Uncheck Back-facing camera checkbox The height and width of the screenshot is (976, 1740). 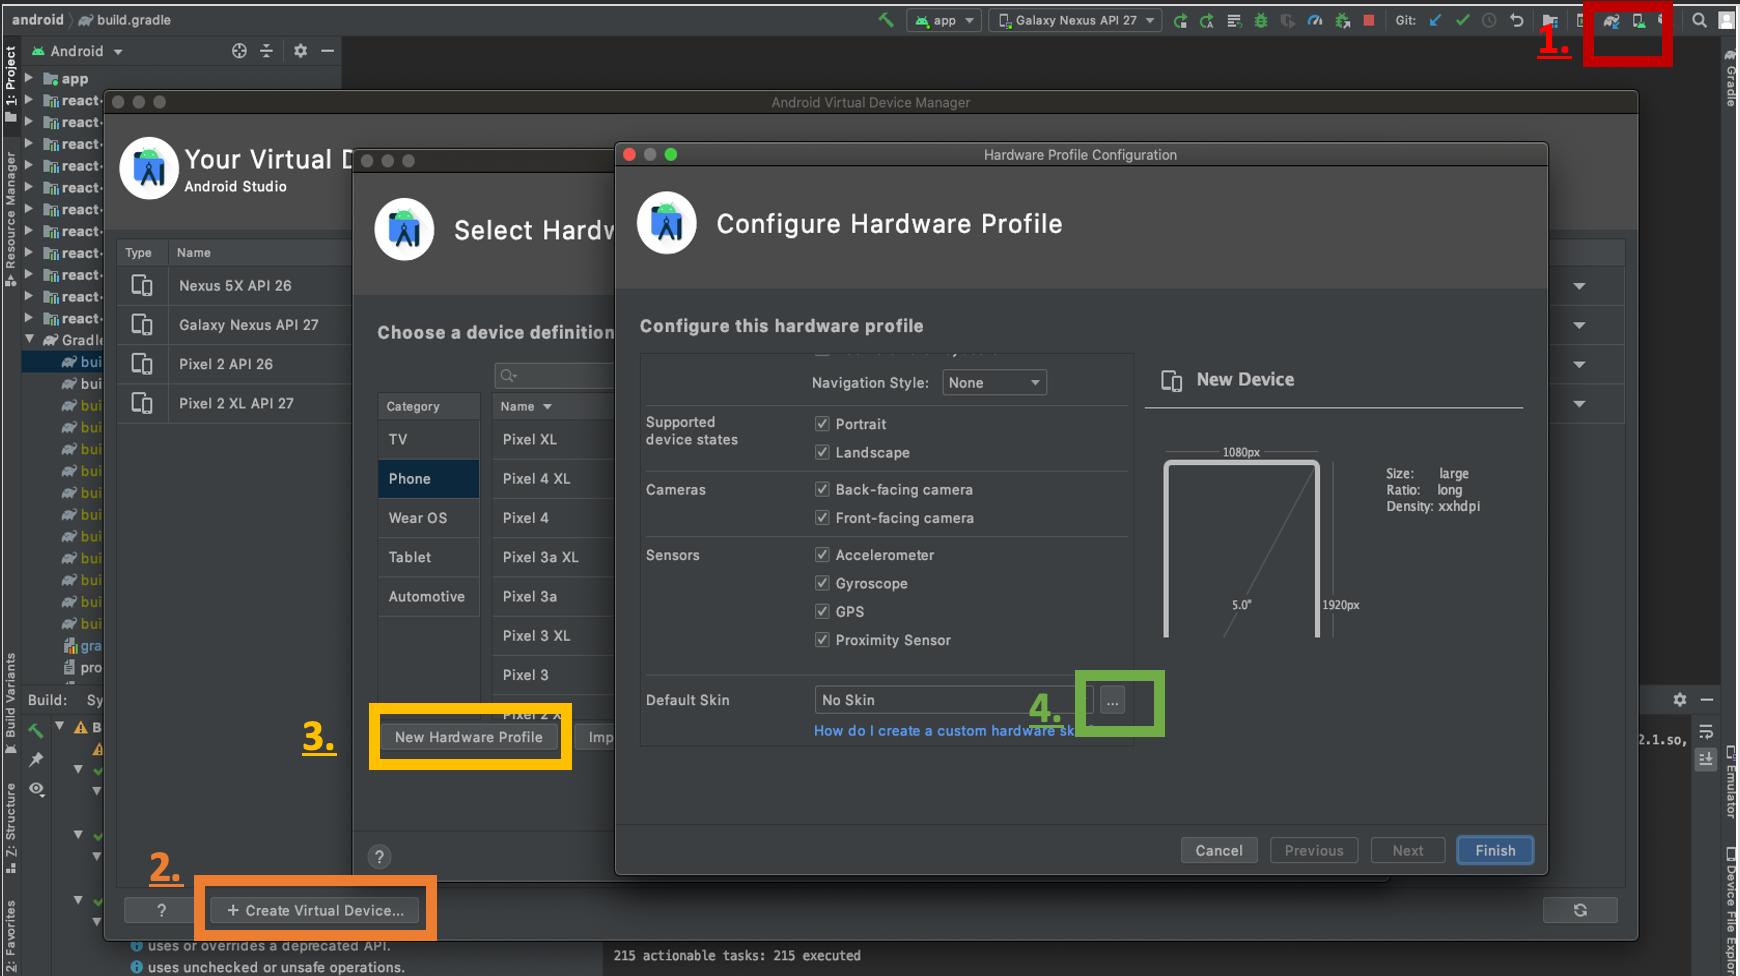pos(822,489)
